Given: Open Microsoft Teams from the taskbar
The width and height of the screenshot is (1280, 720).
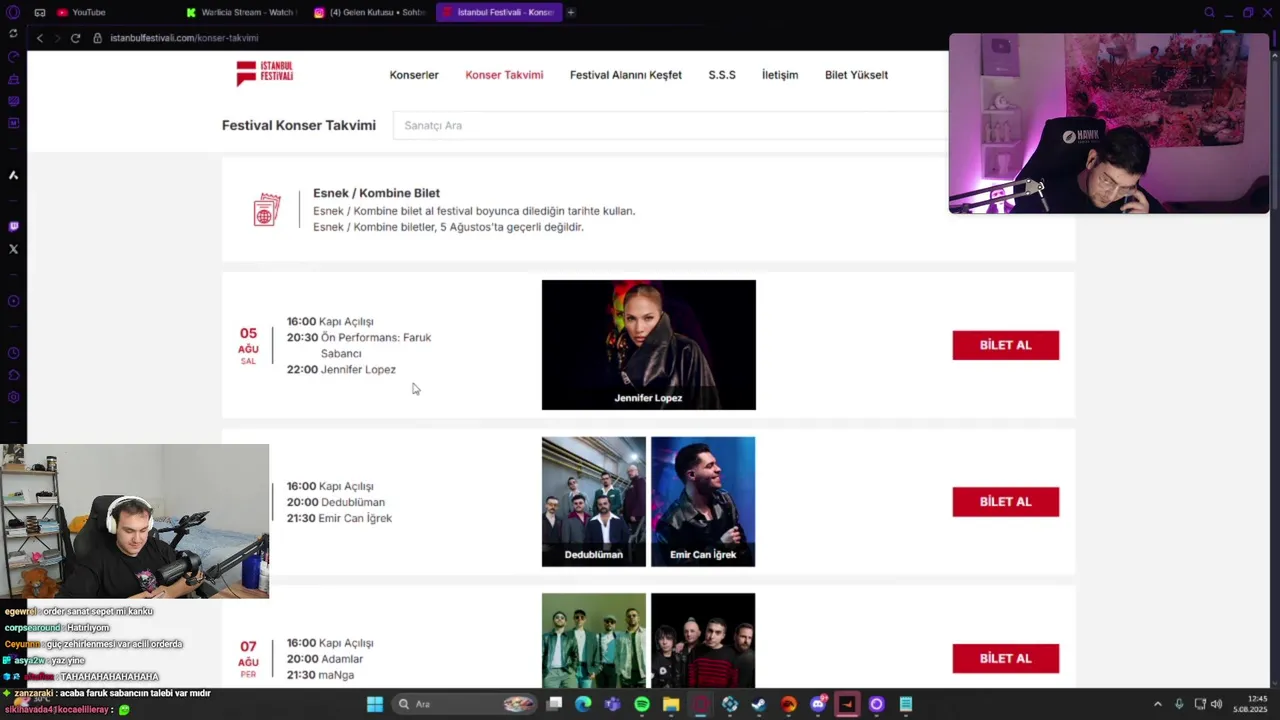Looking at the screenshot, I should coord(612,704).
